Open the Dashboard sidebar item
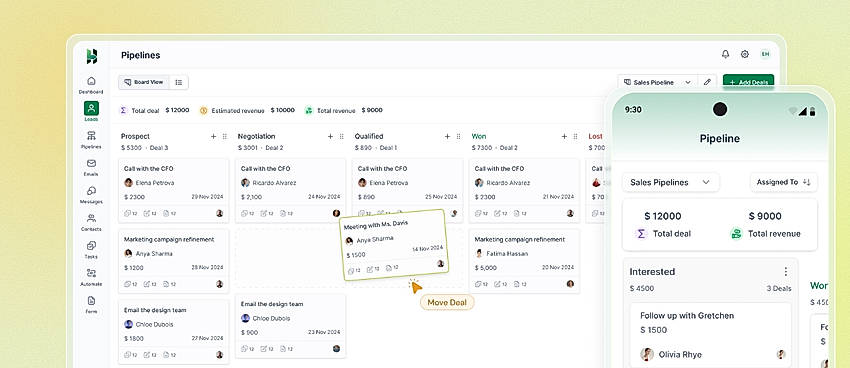Screen dimensions: 850x368 click(x=91, y=85)
